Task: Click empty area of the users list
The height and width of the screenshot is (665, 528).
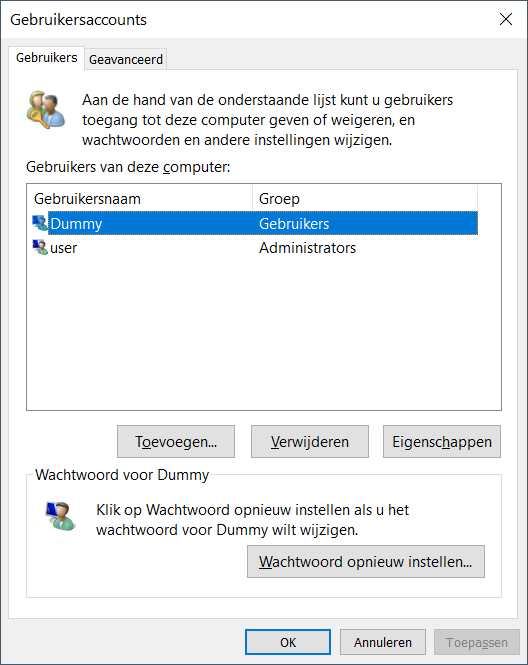Action: coord(263,333)
